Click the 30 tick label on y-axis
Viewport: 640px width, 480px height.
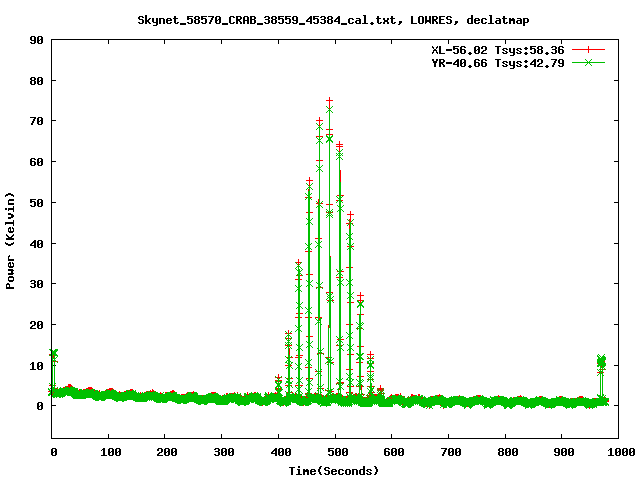36,284
